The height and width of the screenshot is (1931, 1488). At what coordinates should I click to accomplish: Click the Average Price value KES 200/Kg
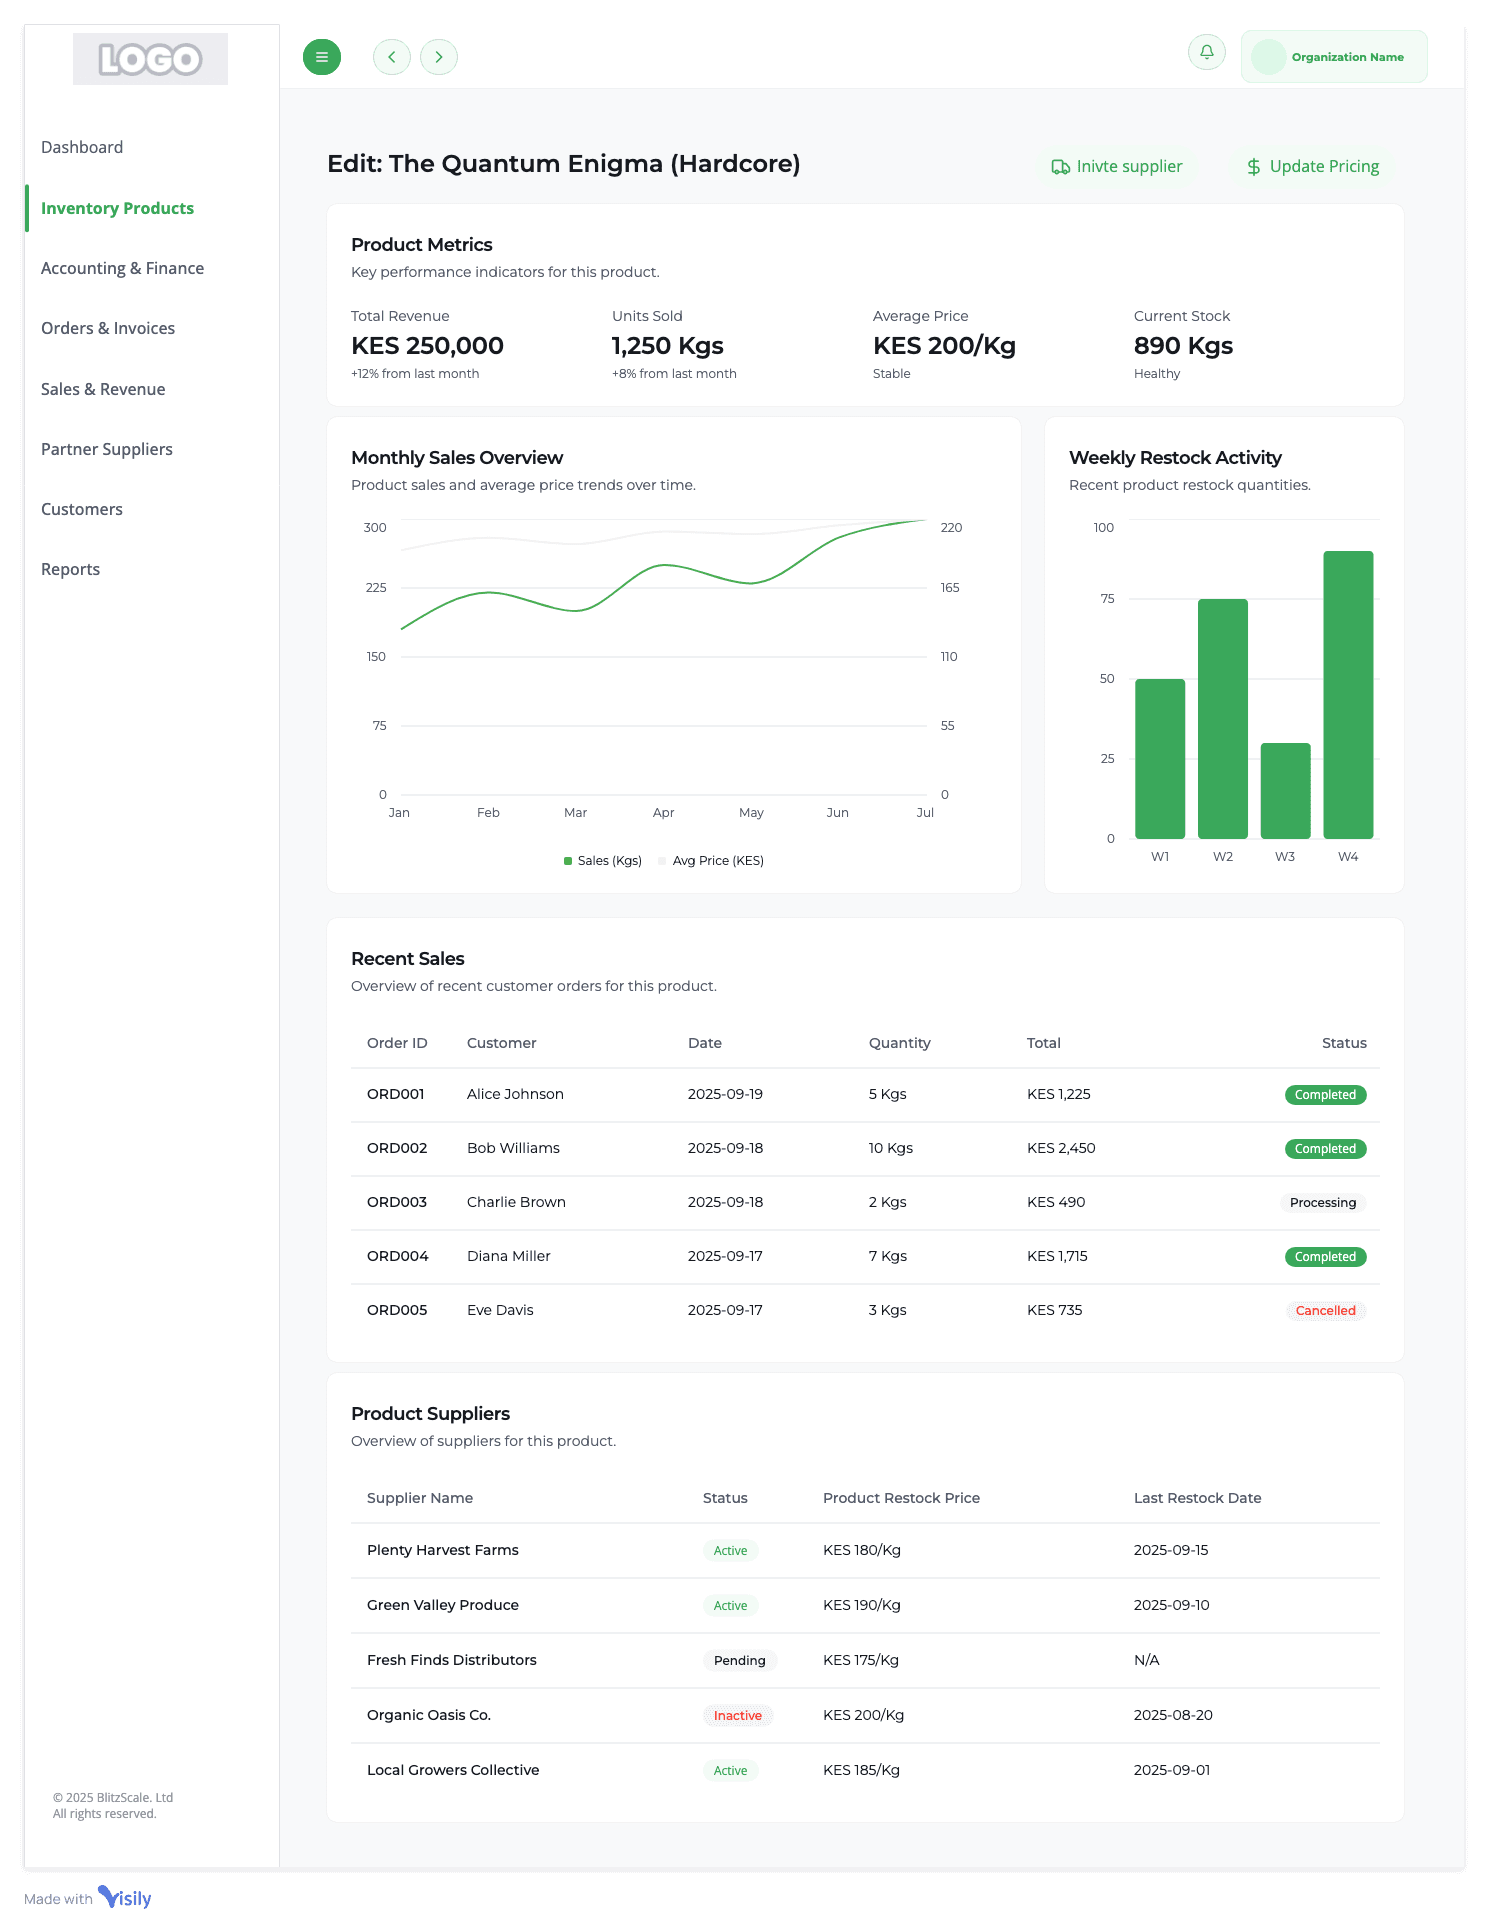pyautogui.click(x=944, y=346)
